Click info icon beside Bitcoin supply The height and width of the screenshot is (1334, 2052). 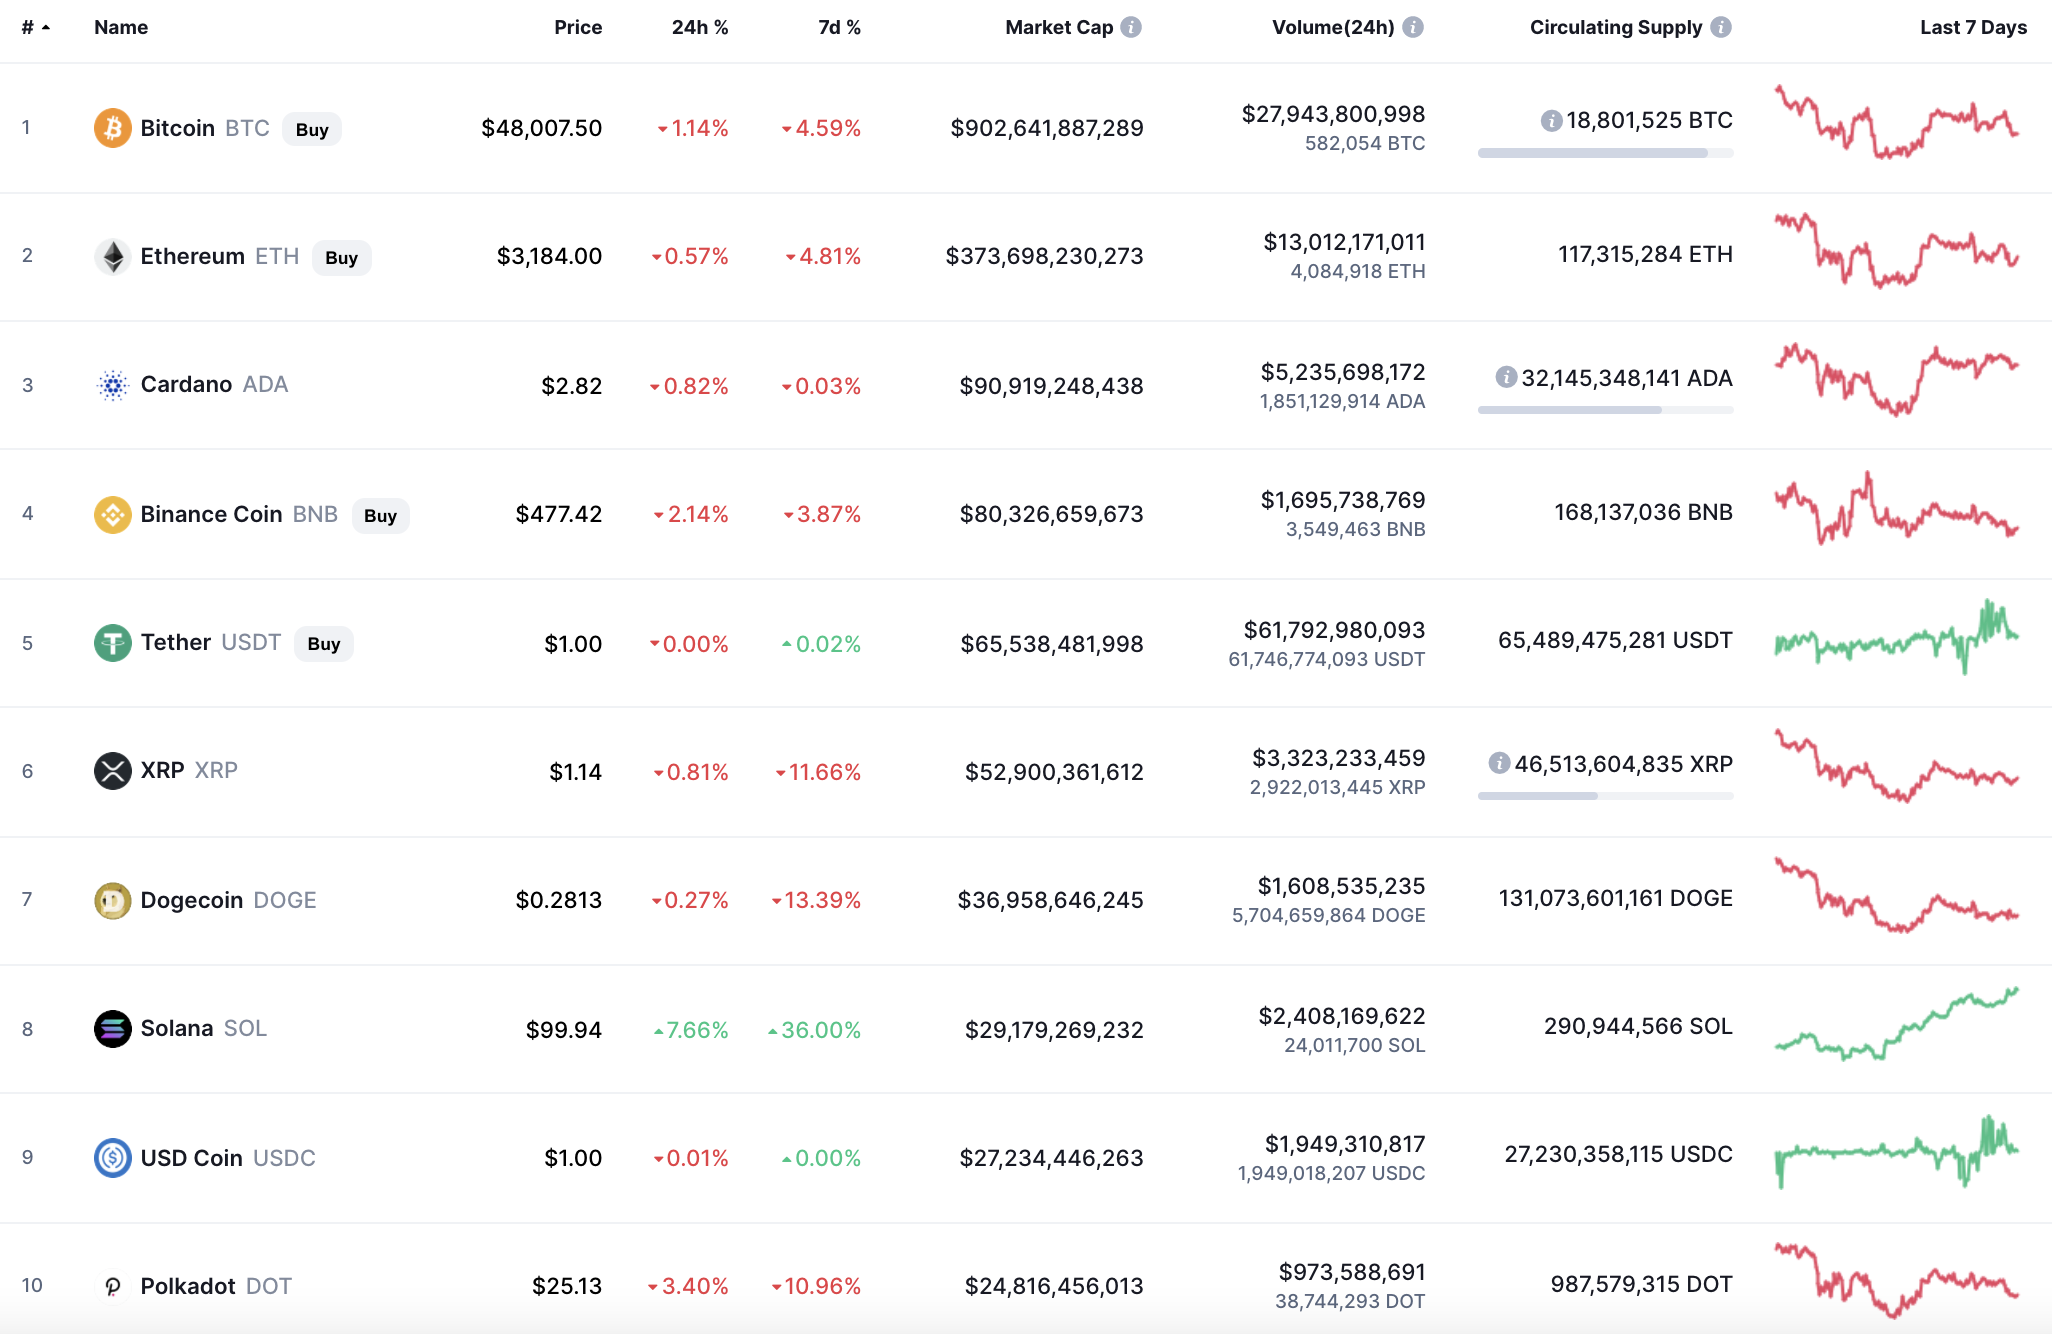pyautogui.click(x=1551, y=121)
